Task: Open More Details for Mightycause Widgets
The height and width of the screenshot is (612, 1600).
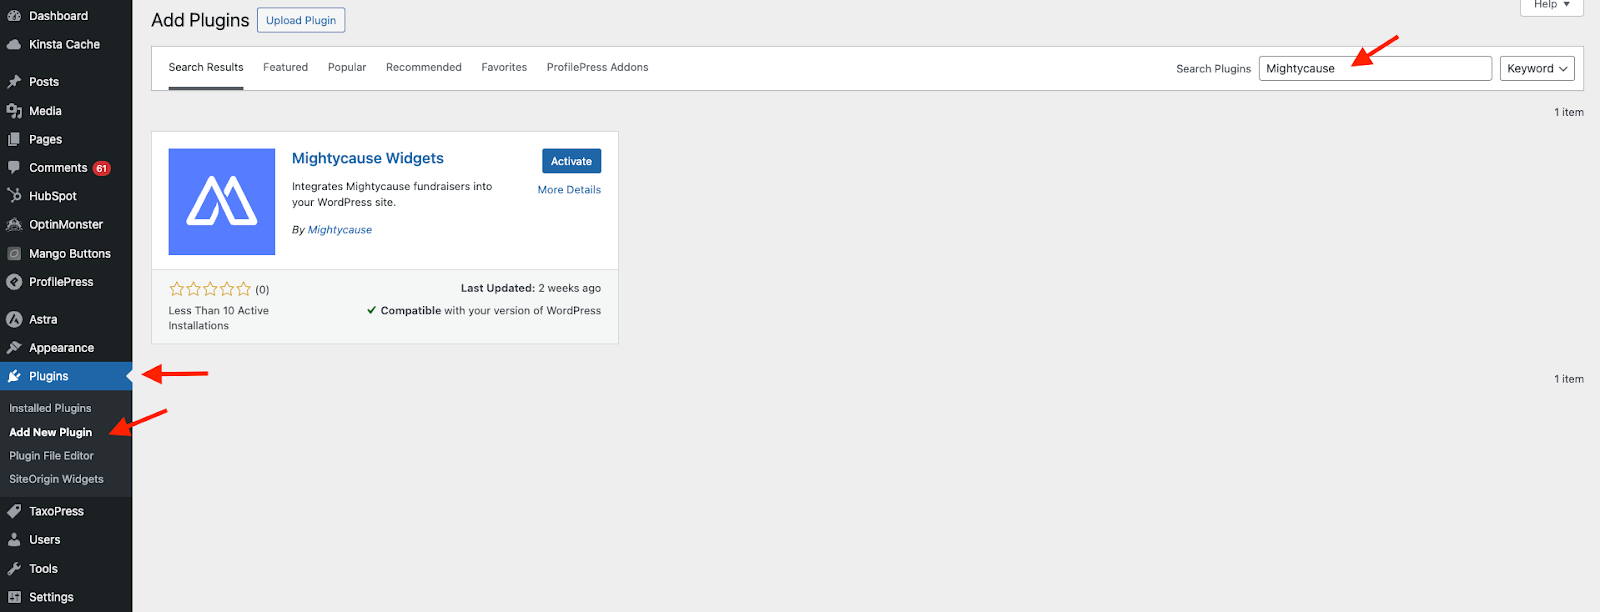Action: 569,190
